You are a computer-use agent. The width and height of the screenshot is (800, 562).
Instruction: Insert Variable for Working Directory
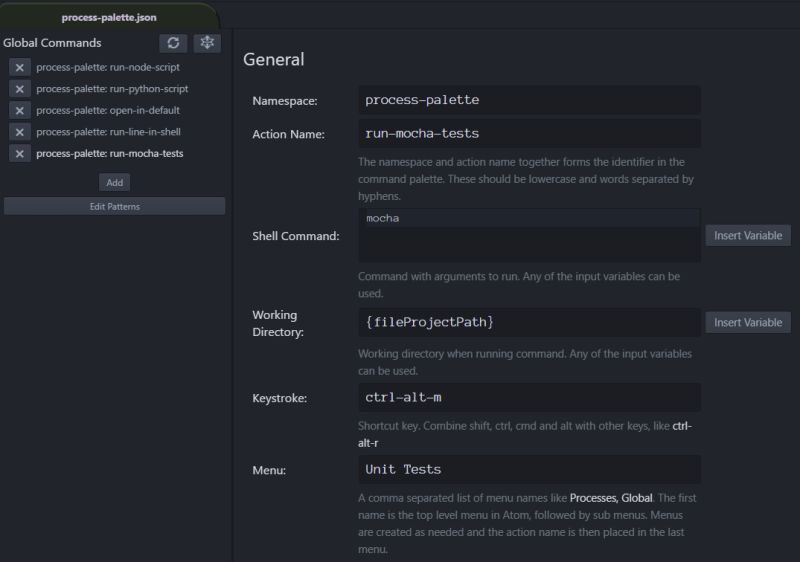[x=748, y=322]
